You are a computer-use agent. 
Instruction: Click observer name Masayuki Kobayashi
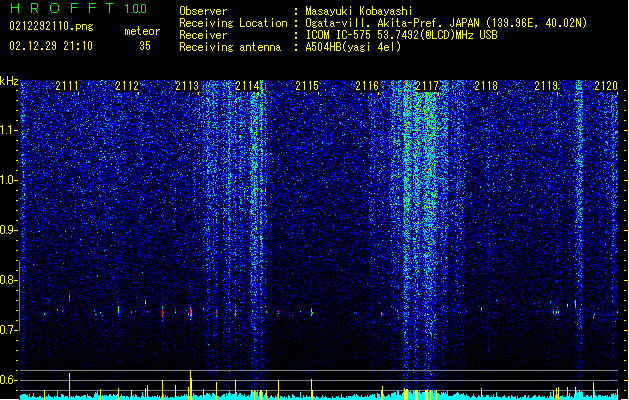click(359, 11)
